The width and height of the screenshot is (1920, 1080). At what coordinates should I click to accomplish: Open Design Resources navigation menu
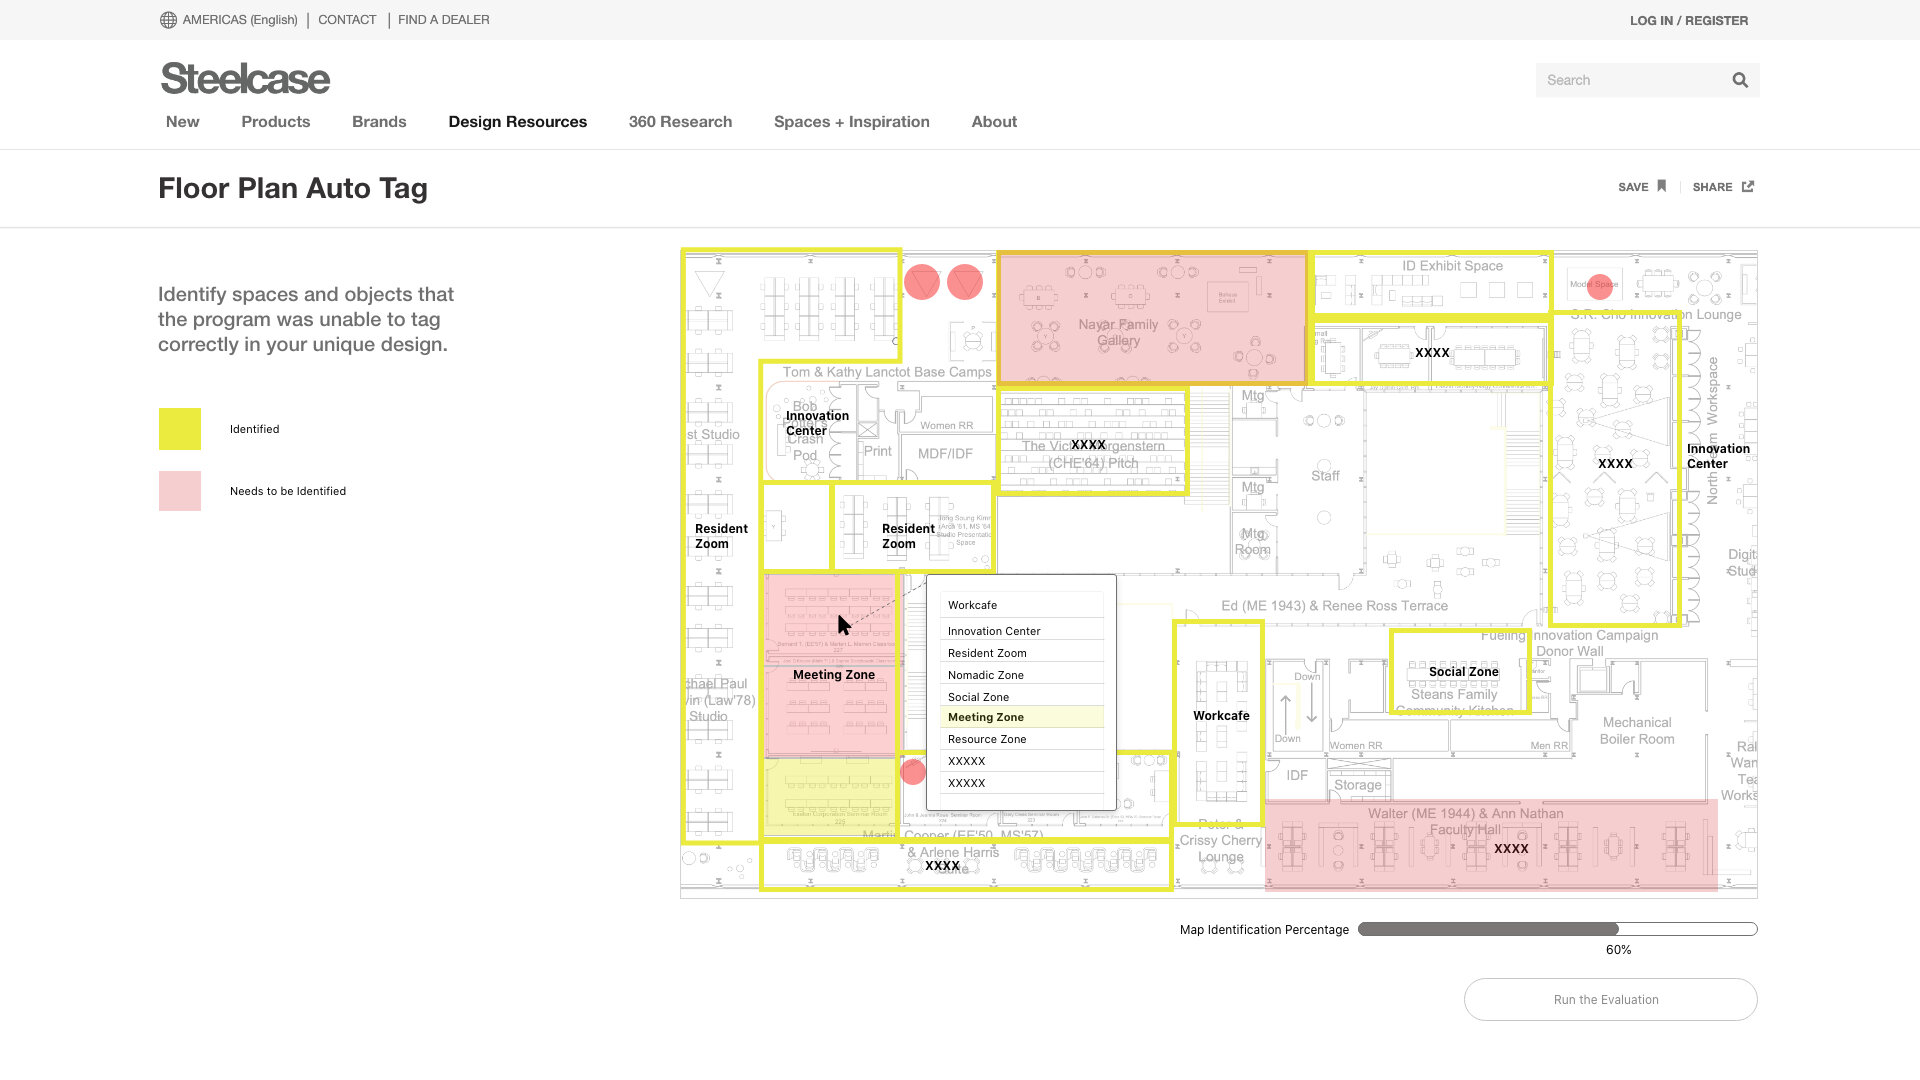(x=517, y=122)
